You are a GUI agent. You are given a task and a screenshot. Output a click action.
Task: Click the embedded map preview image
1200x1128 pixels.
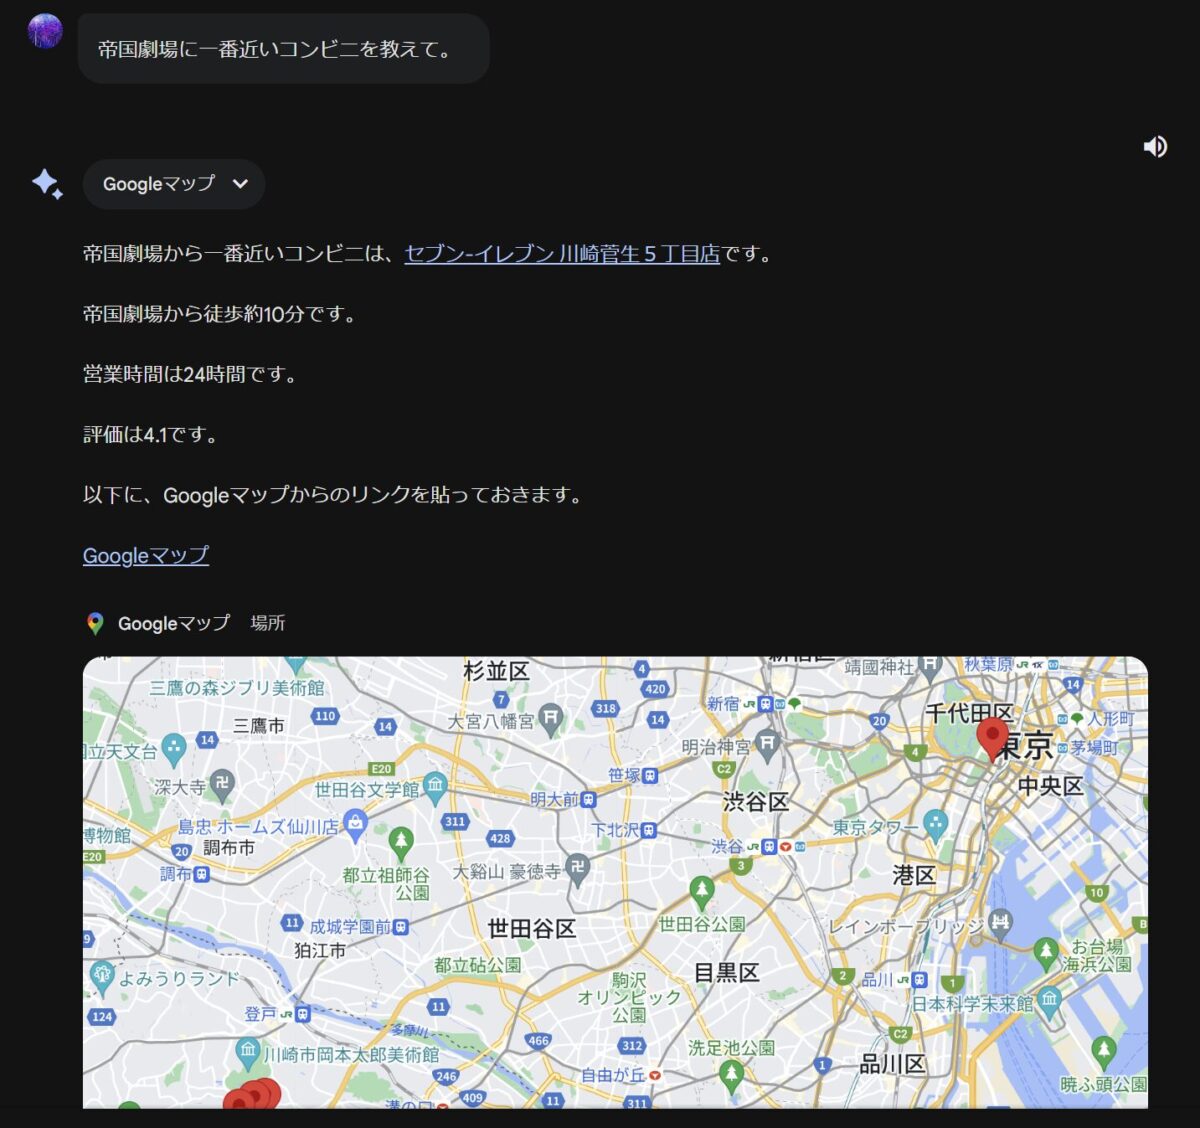(x=614, y=890)
